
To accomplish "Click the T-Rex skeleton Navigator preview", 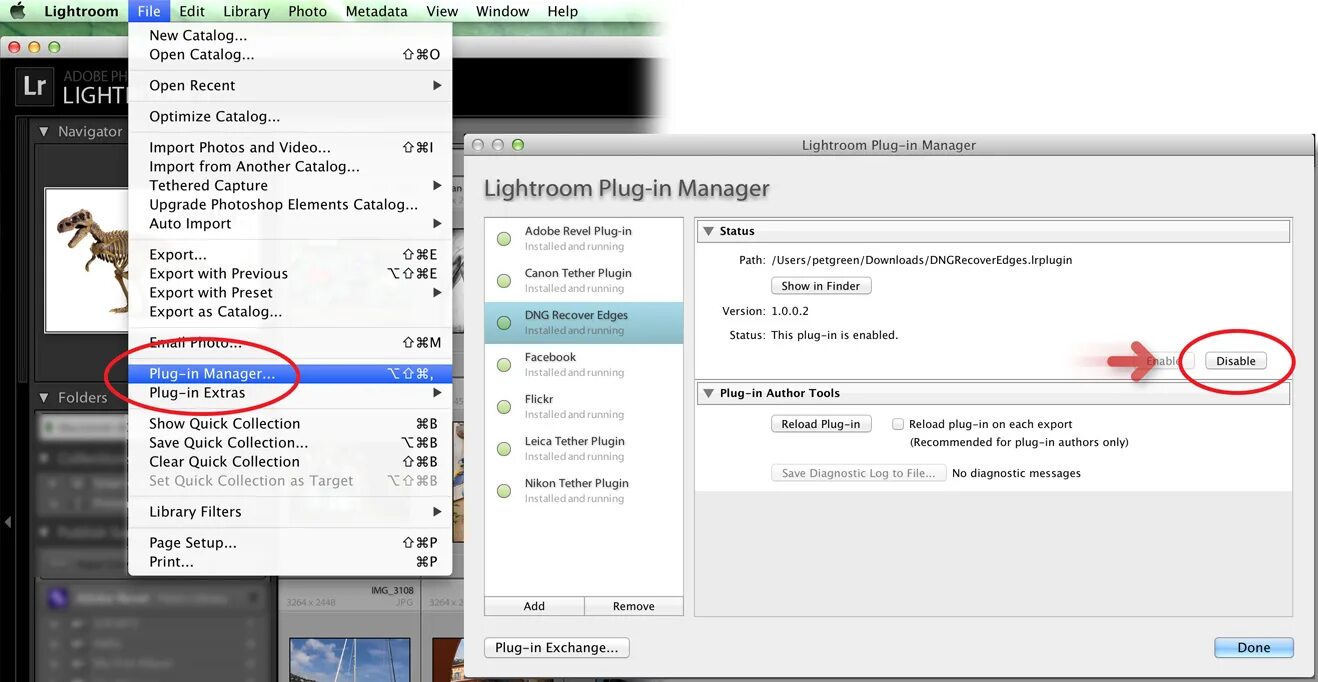I will pyautogui.click(x=87, y=260).
